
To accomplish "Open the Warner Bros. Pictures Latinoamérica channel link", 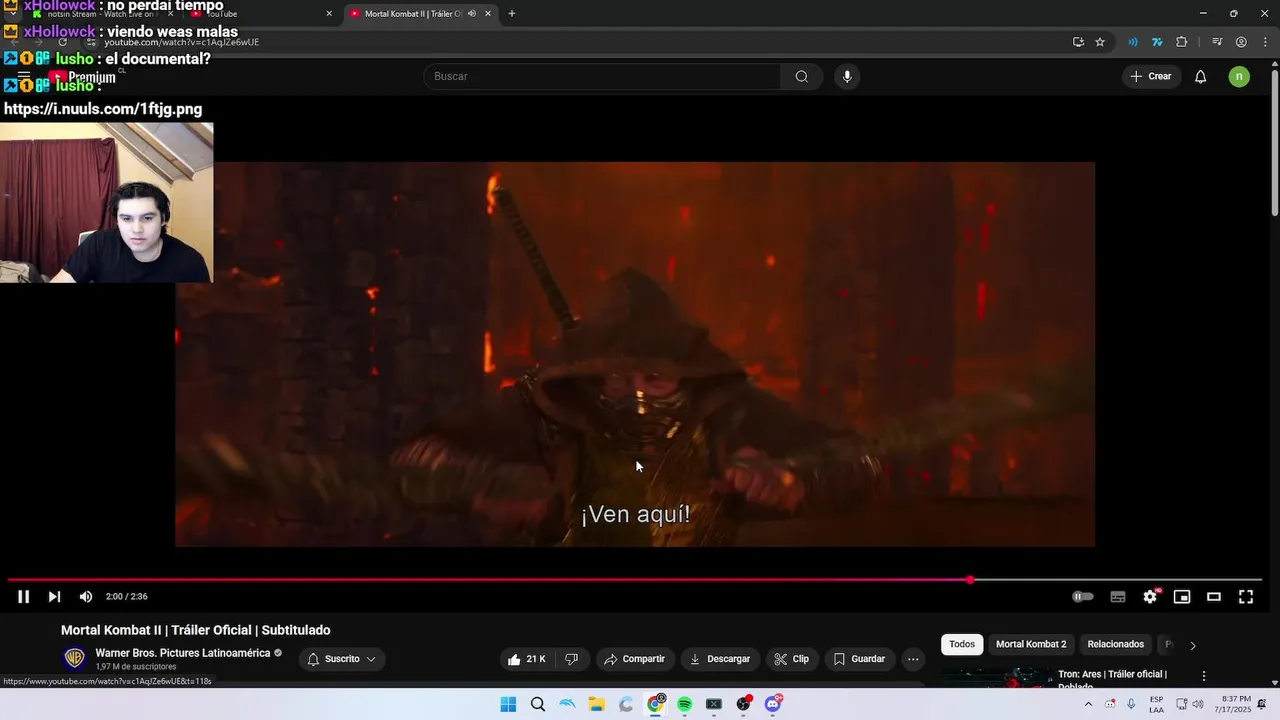I will [x=183, y=653].
